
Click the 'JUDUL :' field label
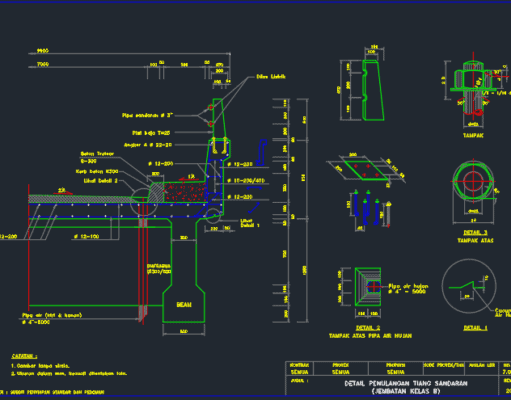(x=299, y=380)
